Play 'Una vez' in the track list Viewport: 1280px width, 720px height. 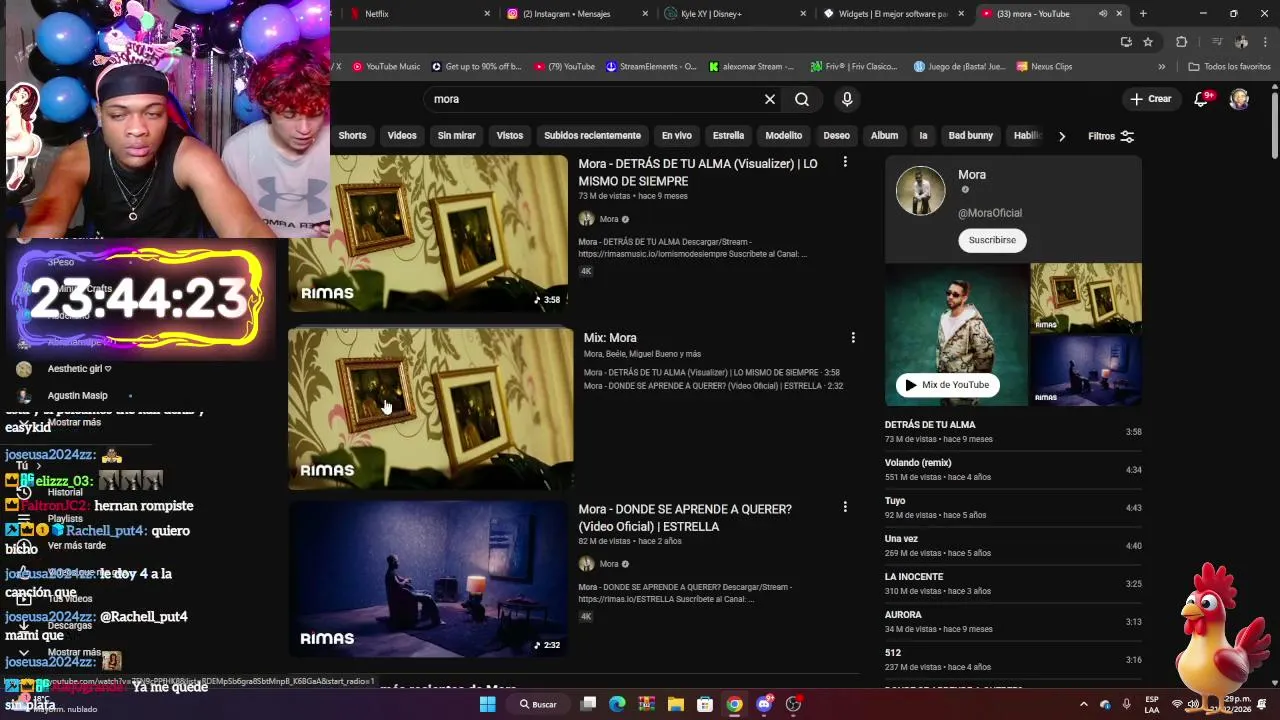tap(1013, 546)
